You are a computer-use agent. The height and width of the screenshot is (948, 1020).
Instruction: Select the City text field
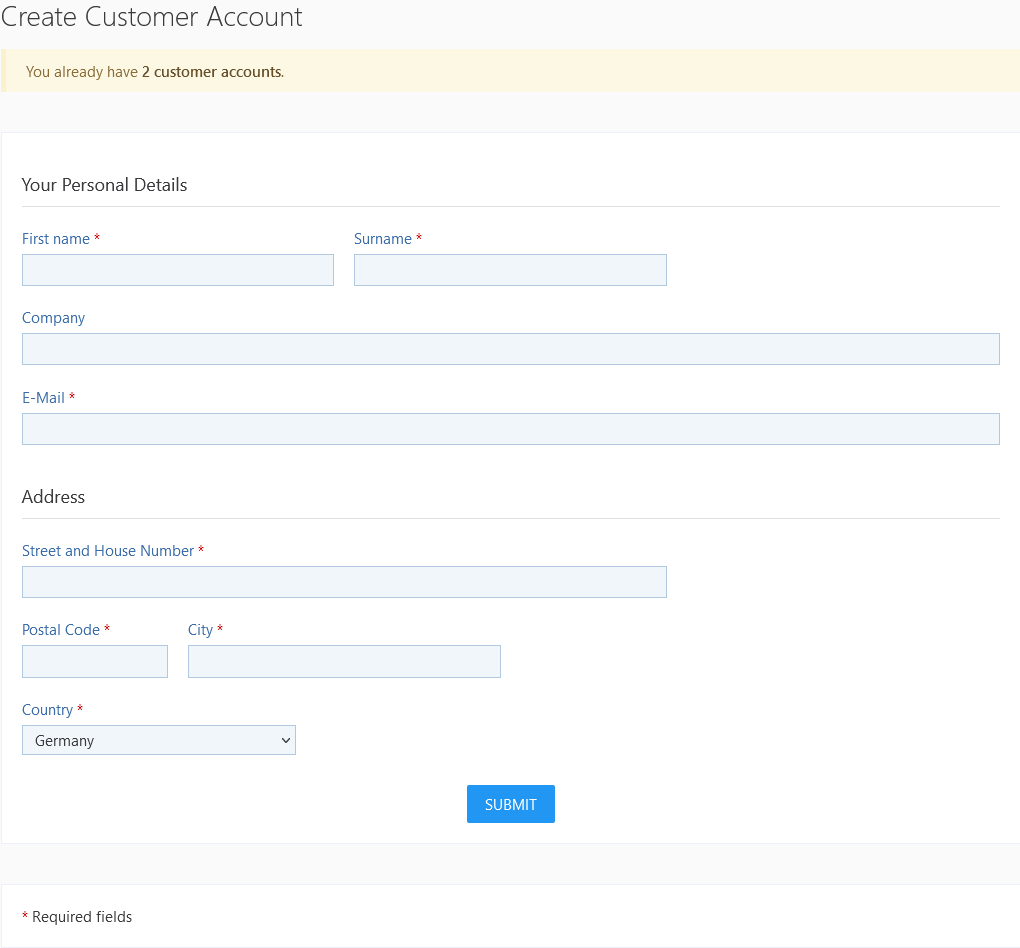(x=344, y=662)
